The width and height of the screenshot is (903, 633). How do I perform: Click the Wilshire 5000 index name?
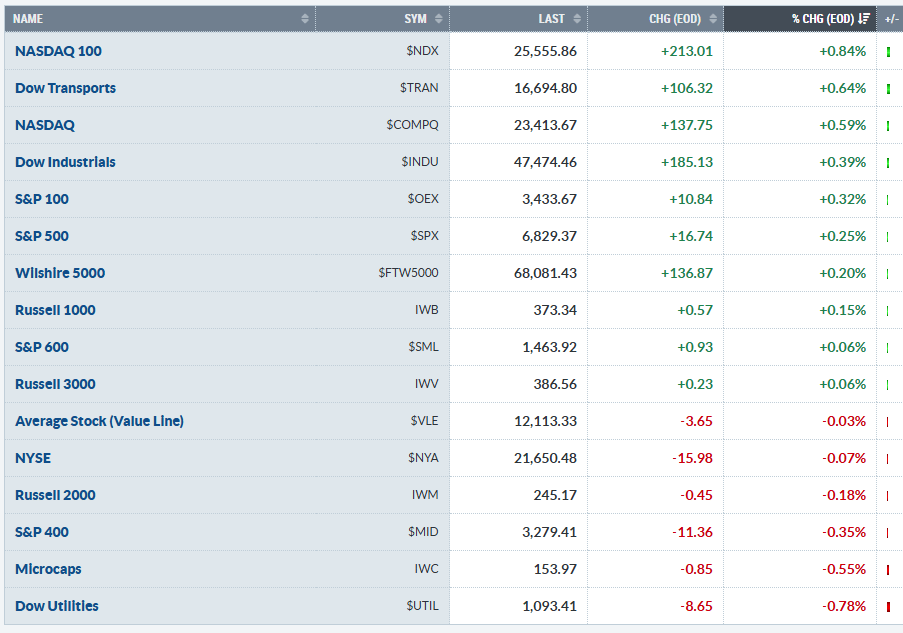pyautogui.click(x=60, y=273)
